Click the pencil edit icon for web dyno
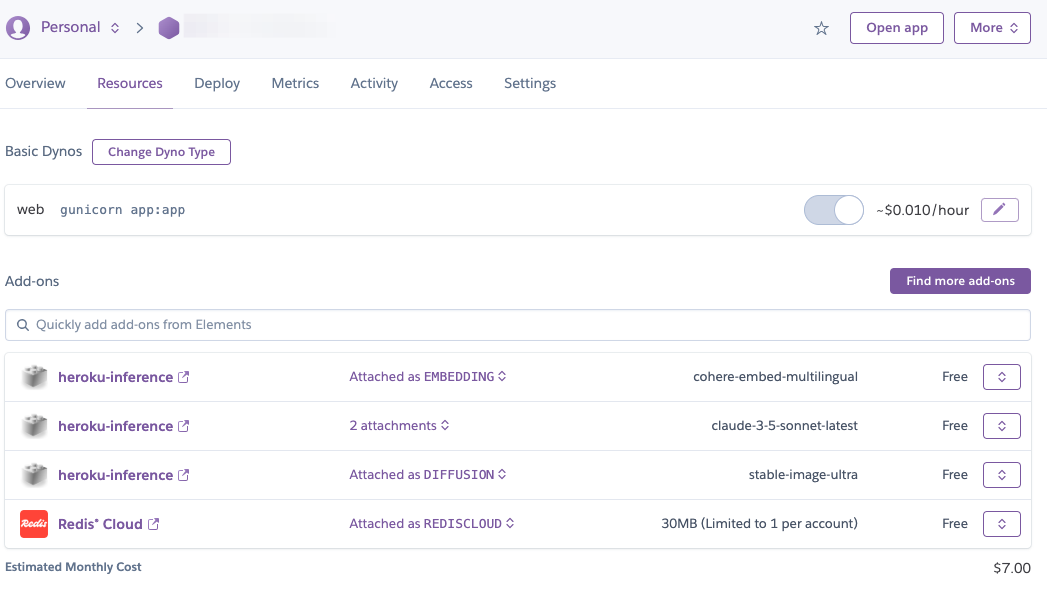This screenshot has width=1047, height=591. 999,210
